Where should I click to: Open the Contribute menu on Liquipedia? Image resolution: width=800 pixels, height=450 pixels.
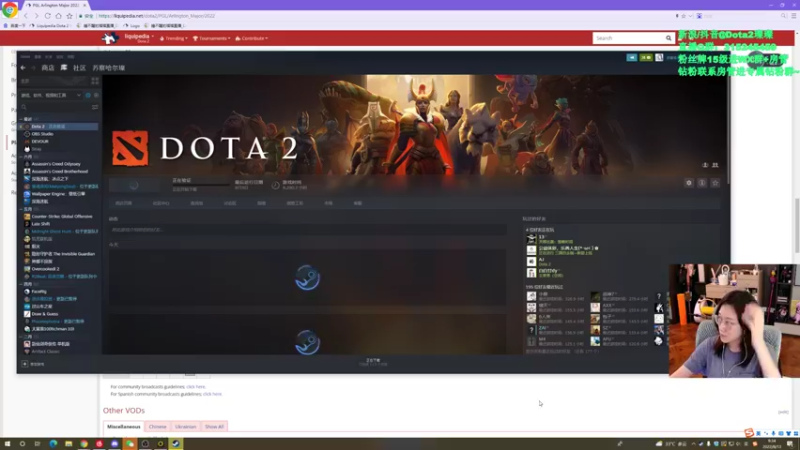(x=252, y=38)
